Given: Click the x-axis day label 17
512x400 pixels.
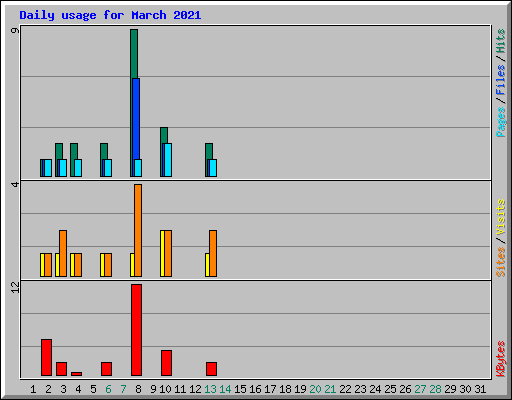Looking at the screenshot, I should coord(270,389).
